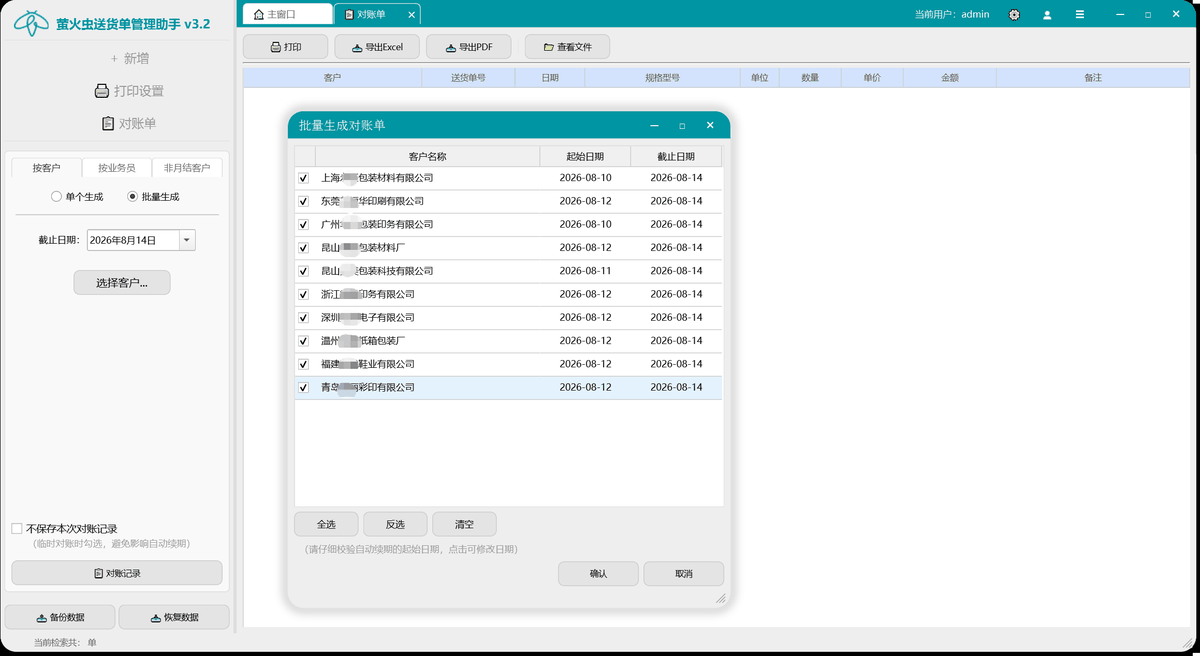Click the 金额 column header in main table

point(949,77)
